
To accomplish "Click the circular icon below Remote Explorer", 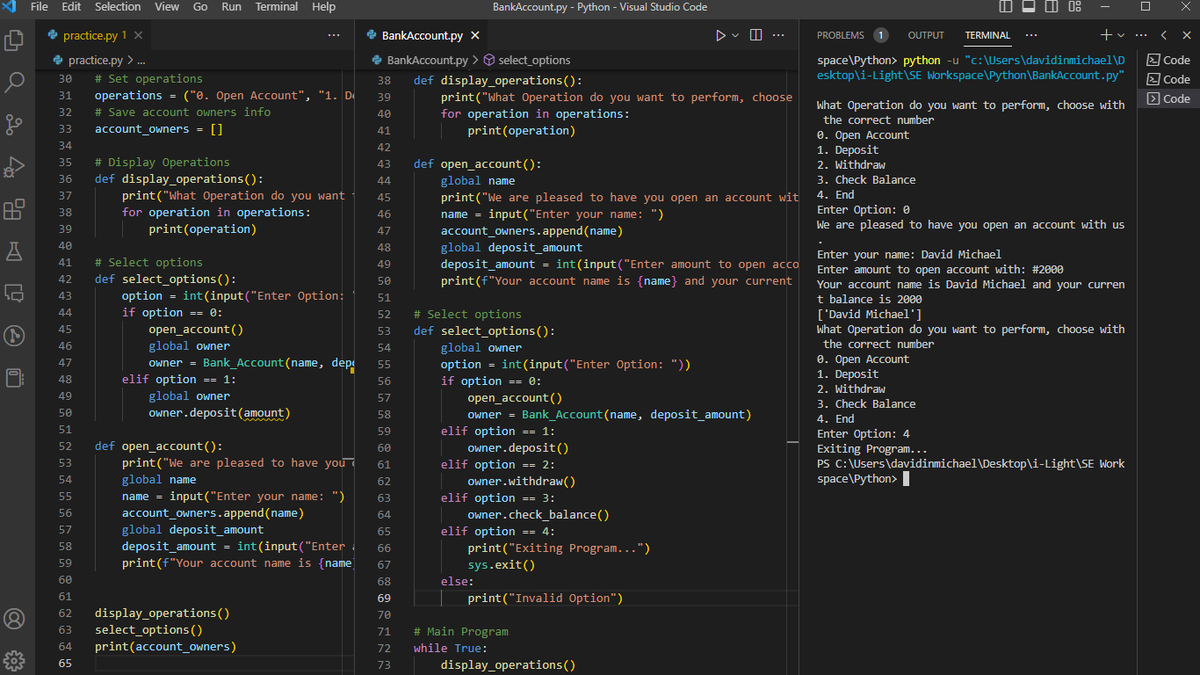I will pyautogui.click(x=14, y=335).
